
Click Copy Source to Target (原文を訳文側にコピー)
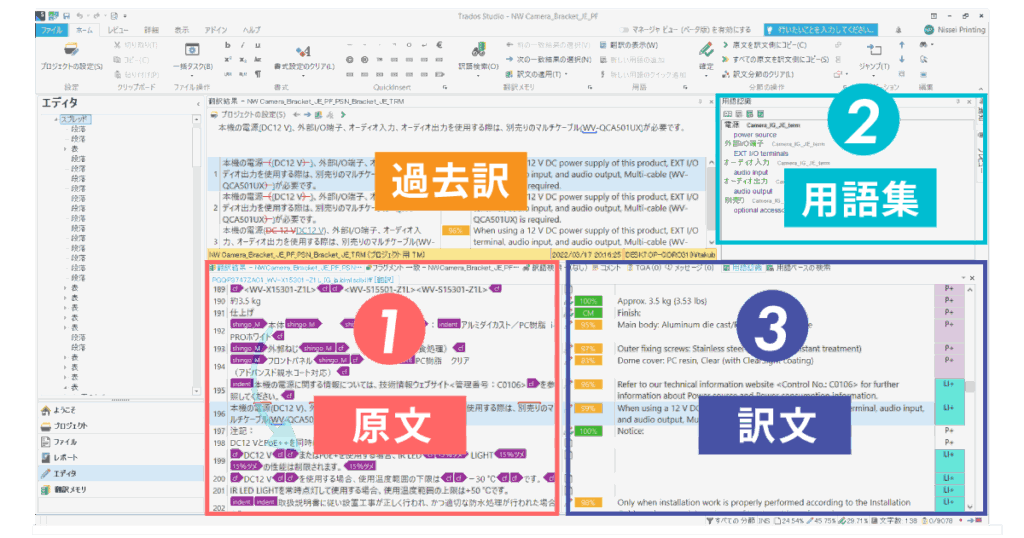[765, 45]
